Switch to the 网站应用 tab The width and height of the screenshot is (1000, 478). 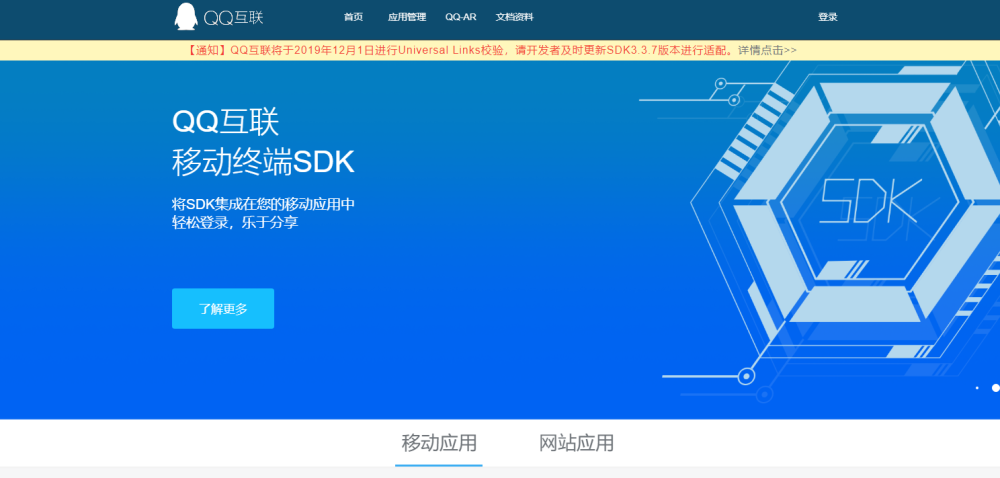tap(576, 443)
